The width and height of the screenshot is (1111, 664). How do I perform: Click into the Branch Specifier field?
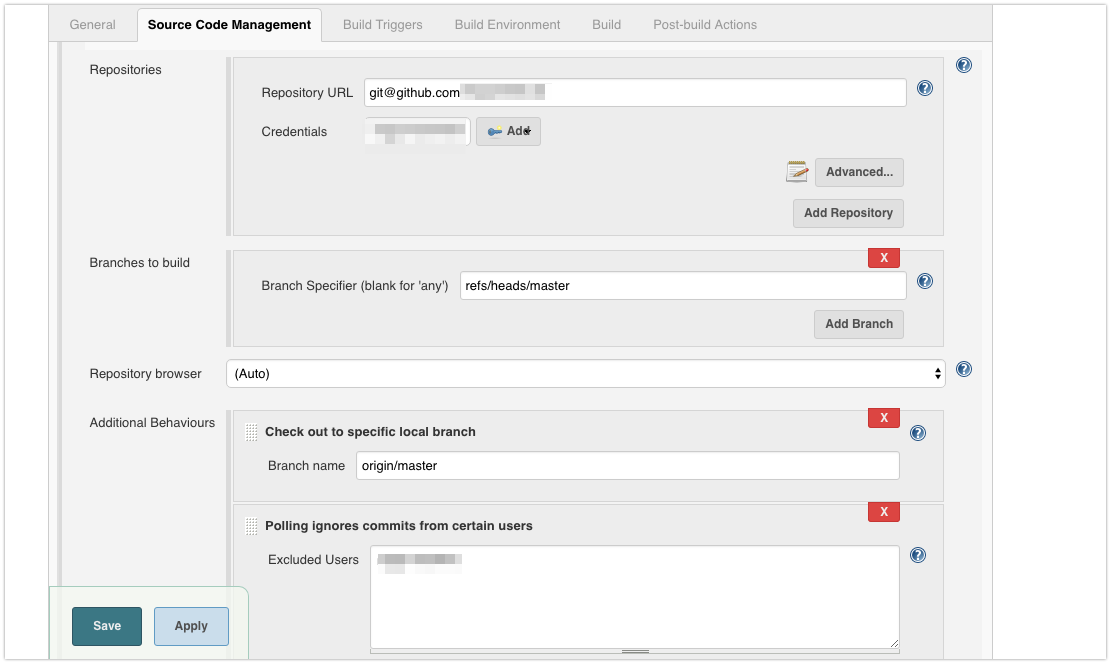pyautogui.click(x=683, y=286)
